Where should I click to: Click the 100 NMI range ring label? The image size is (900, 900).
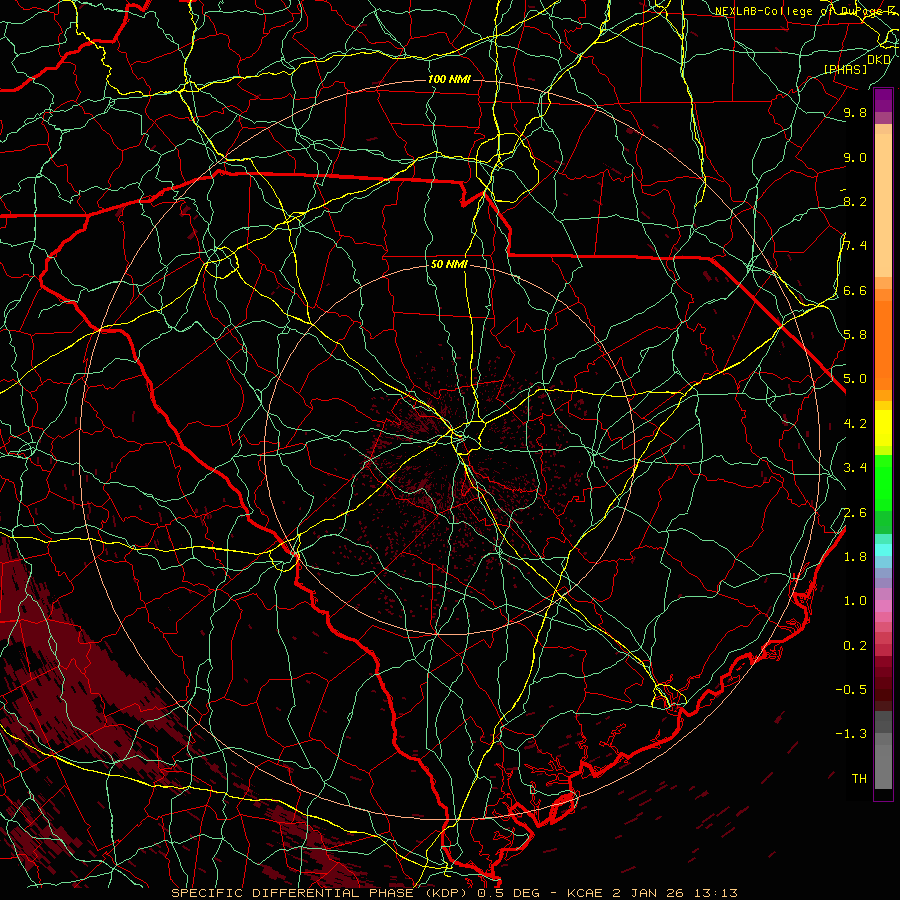coord(449,79)
